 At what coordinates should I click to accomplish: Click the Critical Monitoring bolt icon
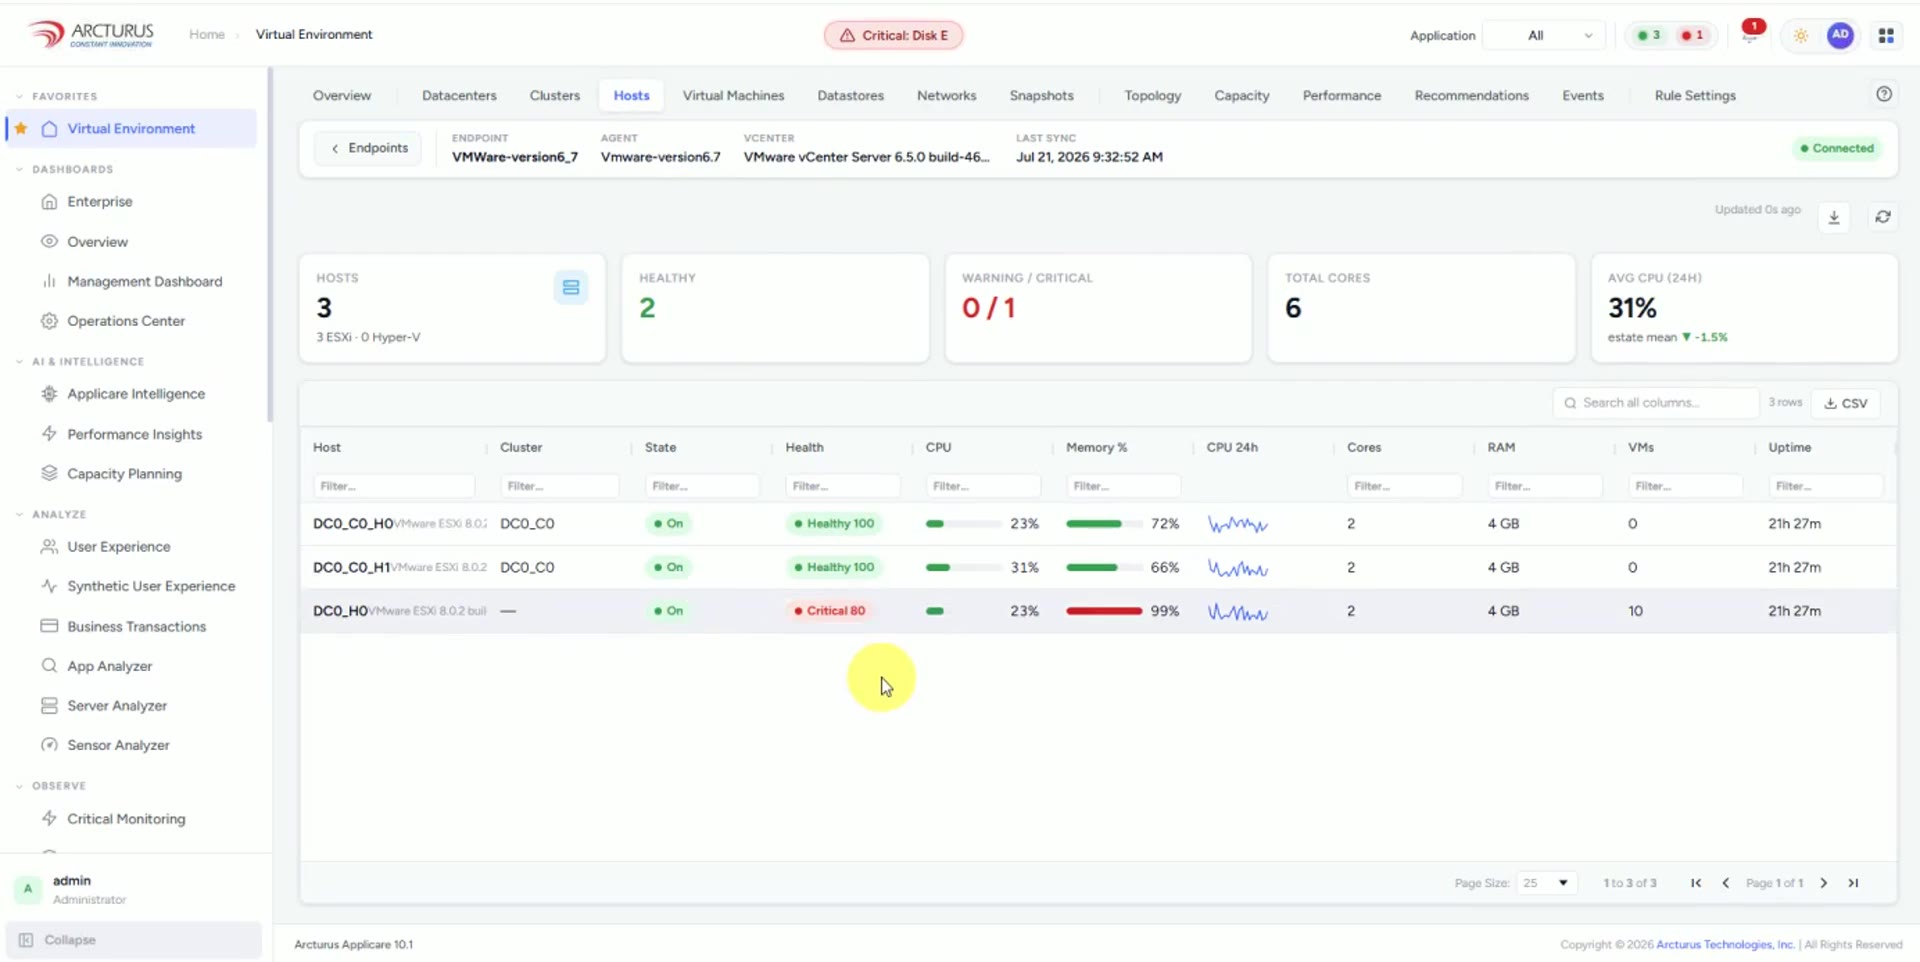coord(49,818)
